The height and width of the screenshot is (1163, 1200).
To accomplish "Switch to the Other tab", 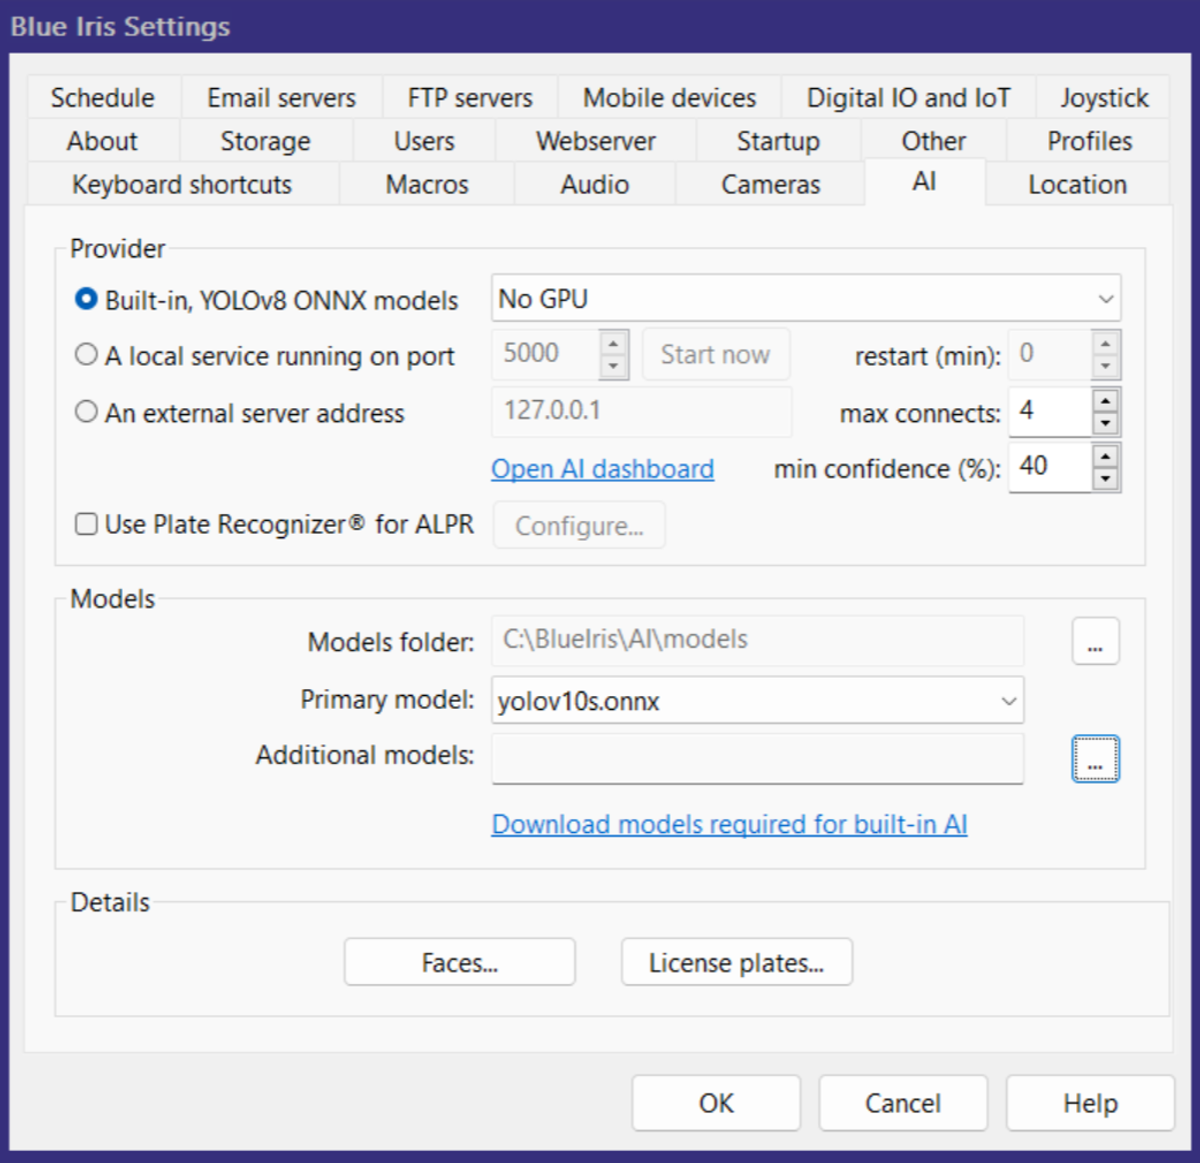I will point(934,141).
